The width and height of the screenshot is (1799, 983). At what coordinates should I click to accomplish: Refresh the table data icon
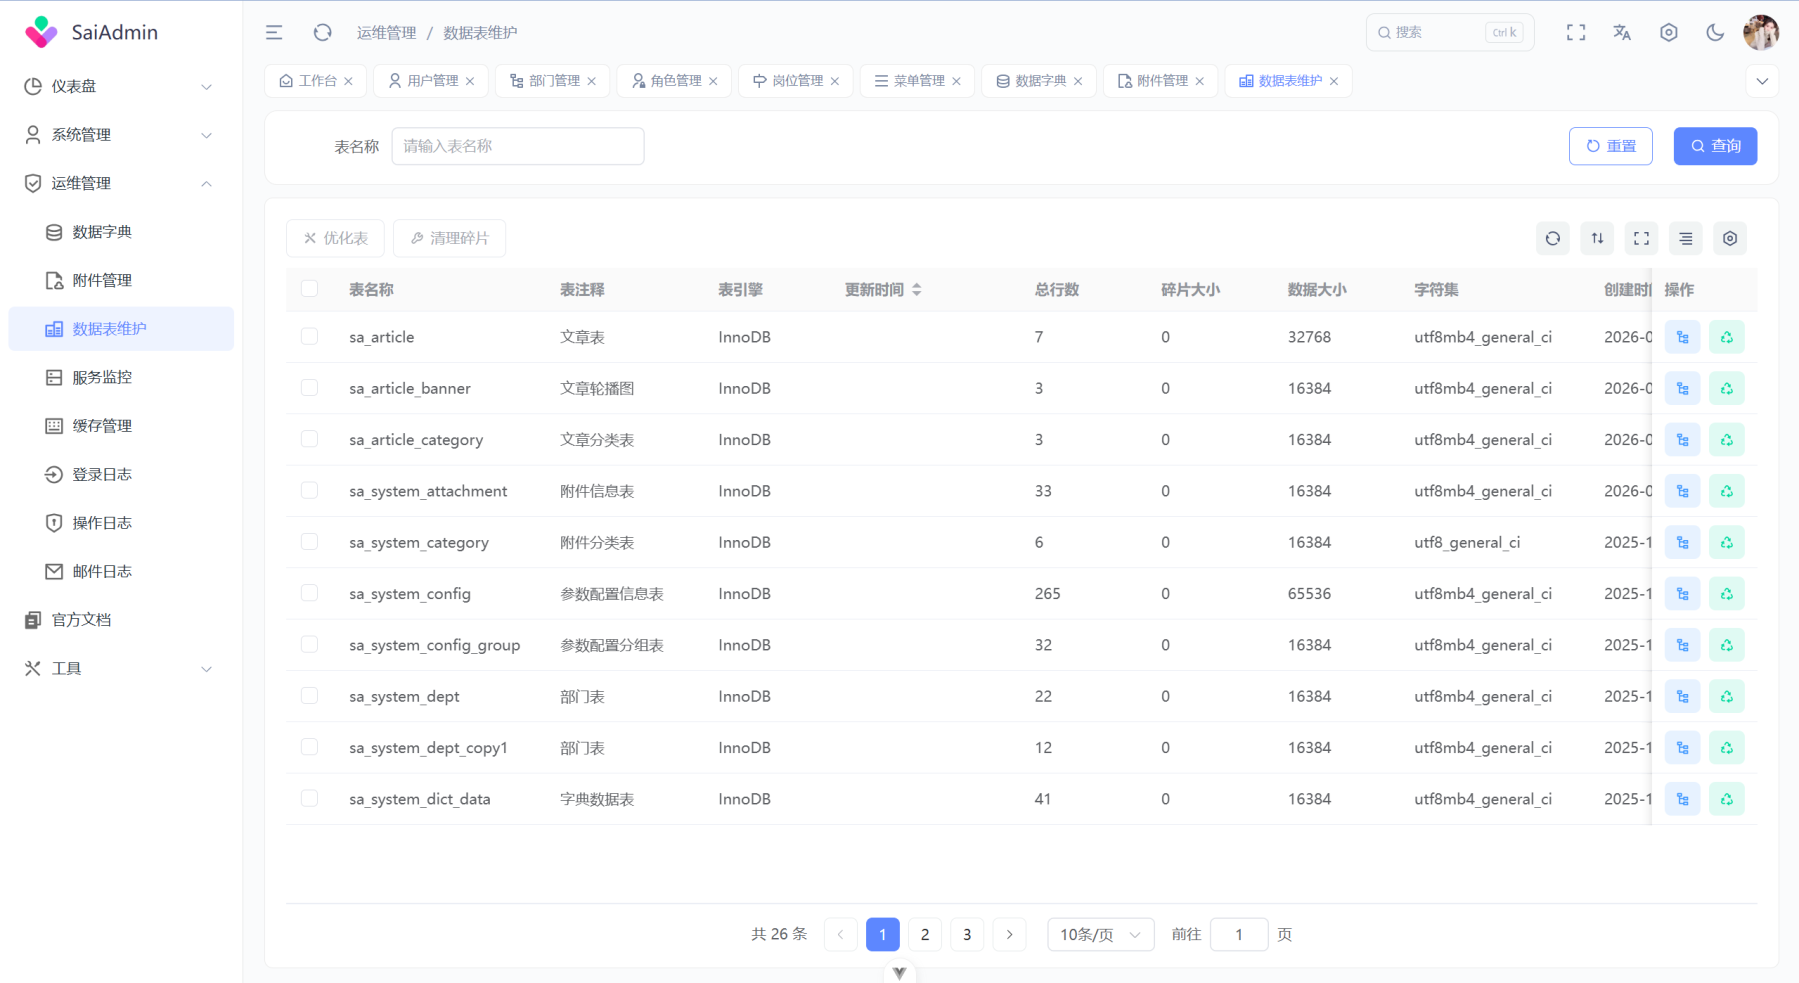(x=1552, y=239)
